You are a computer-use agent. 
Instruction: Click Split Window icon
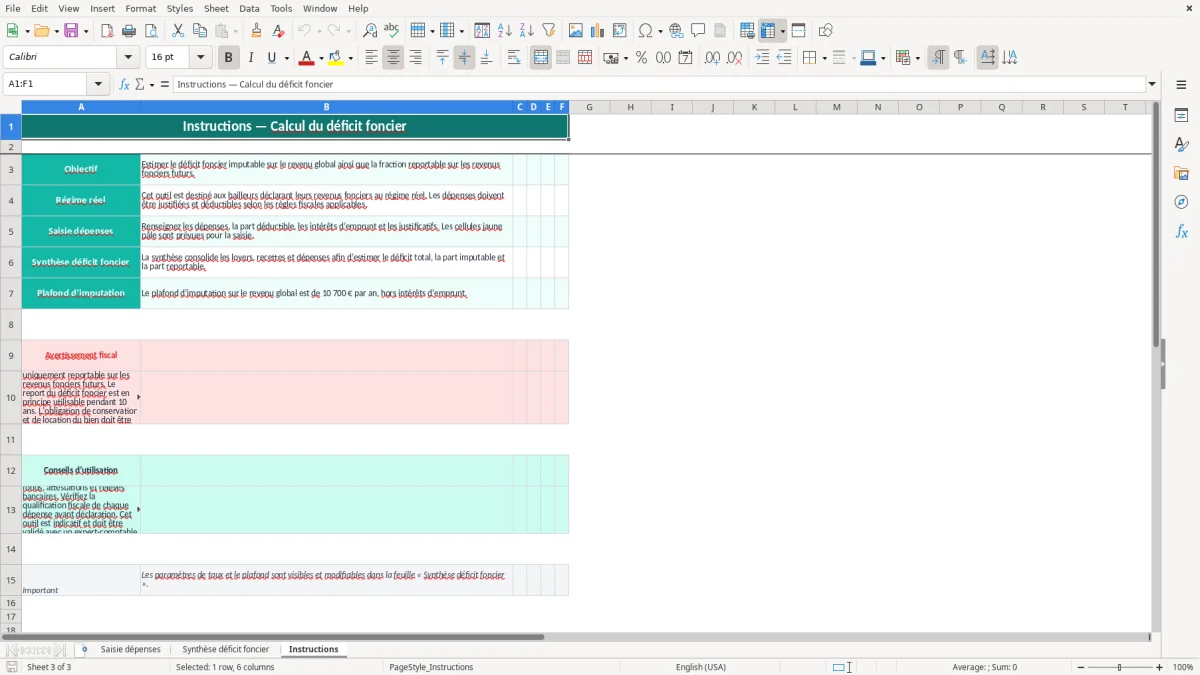pos(799,31)
